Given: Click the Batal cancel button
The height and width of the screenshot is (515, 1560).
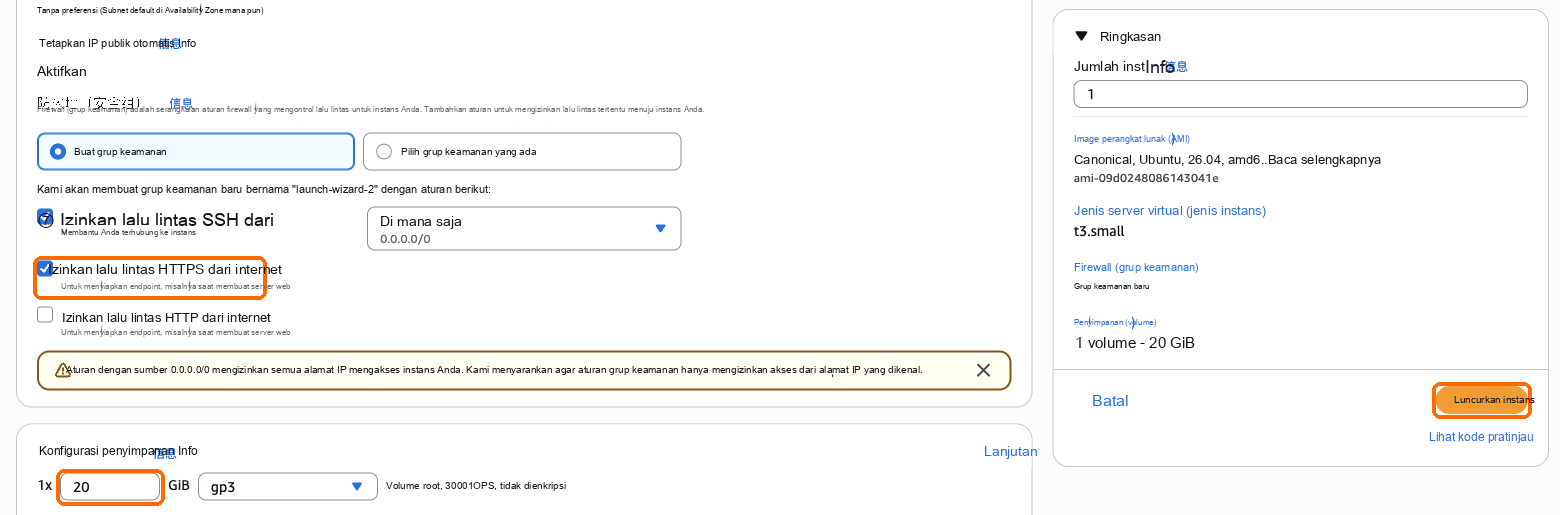Looking at the screenshot, I should point(1110,401).
